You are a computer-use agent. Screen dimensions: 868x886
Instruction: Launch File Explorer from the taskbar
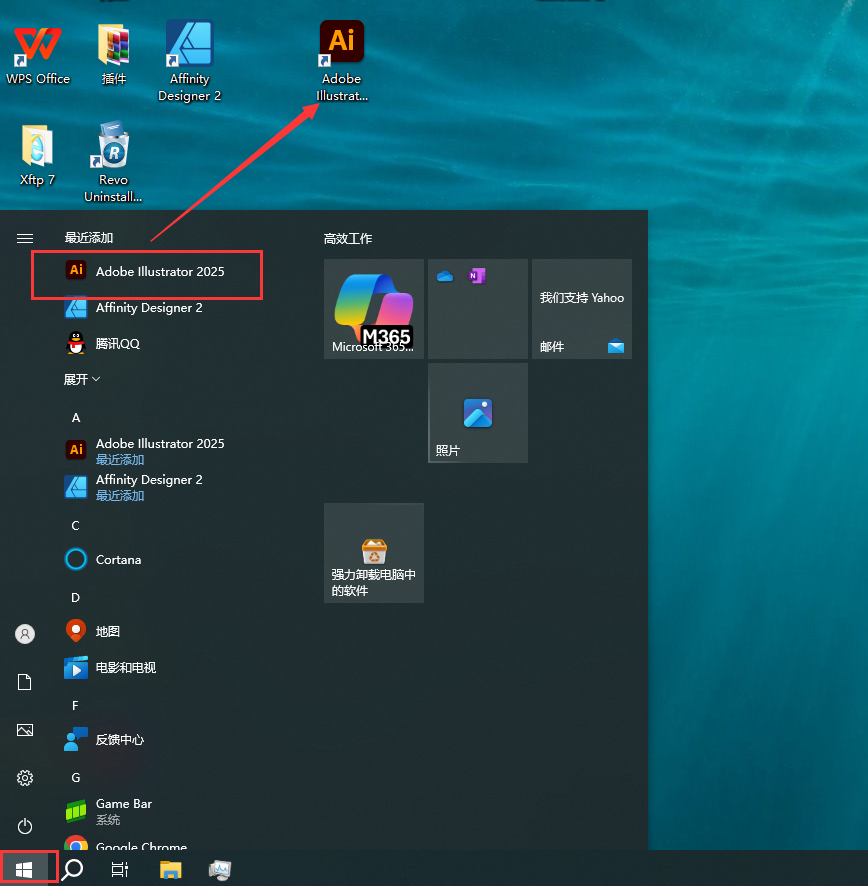(171, 869)
